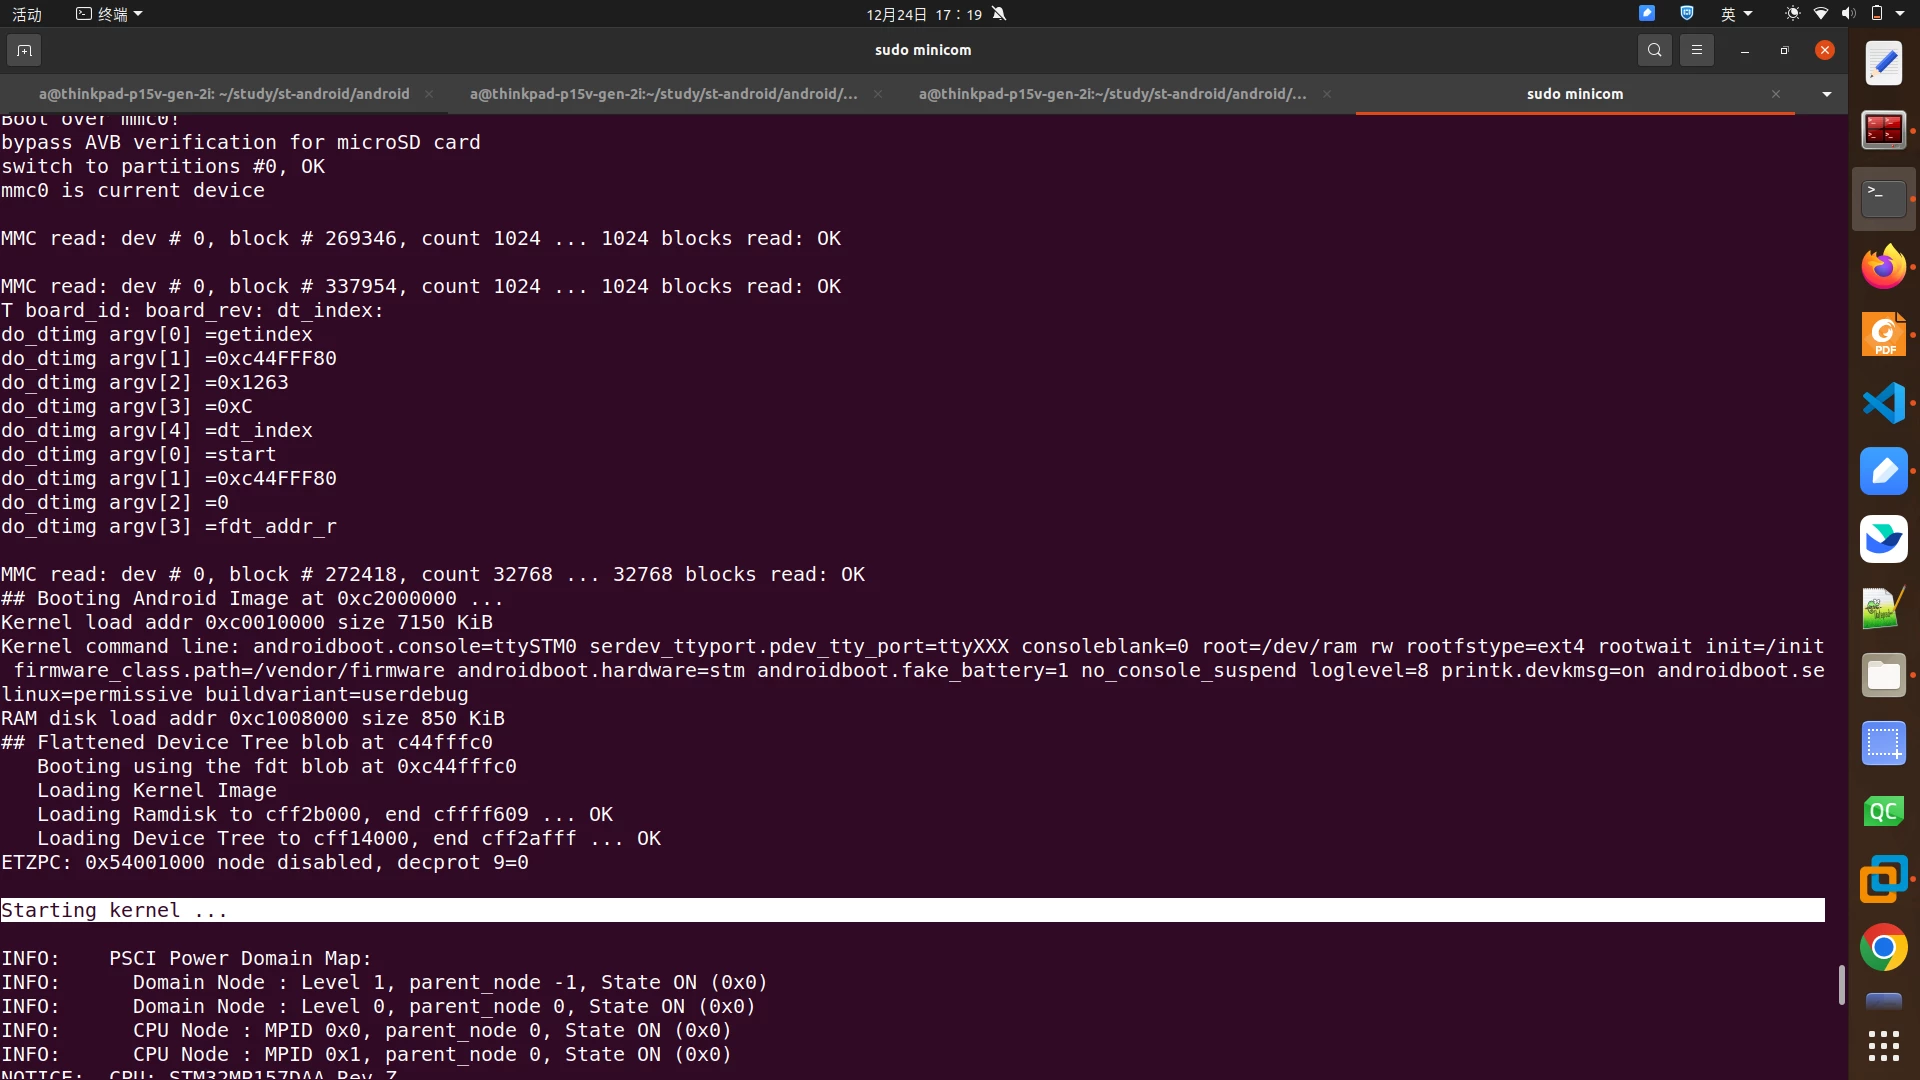Launch Google Chrome from the dock
This screenshot has height=1080, width=1920.
1884,947
